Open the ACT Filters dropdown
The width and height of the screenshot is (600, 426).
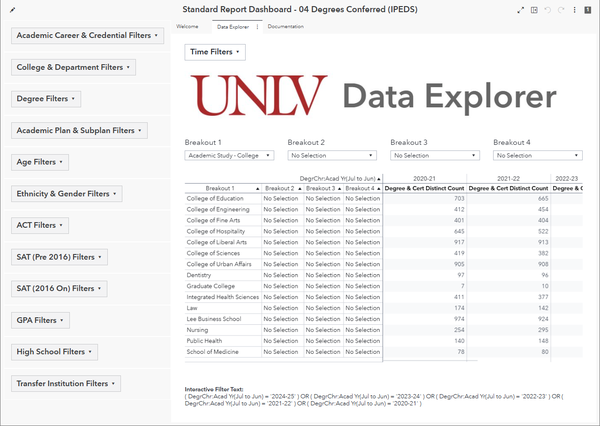[40, 225]
